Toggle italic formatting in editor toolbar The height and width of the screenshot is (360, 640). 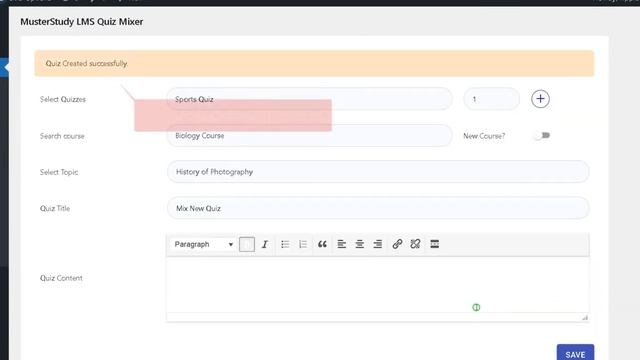pyautogui.click(x=264, y=244)
